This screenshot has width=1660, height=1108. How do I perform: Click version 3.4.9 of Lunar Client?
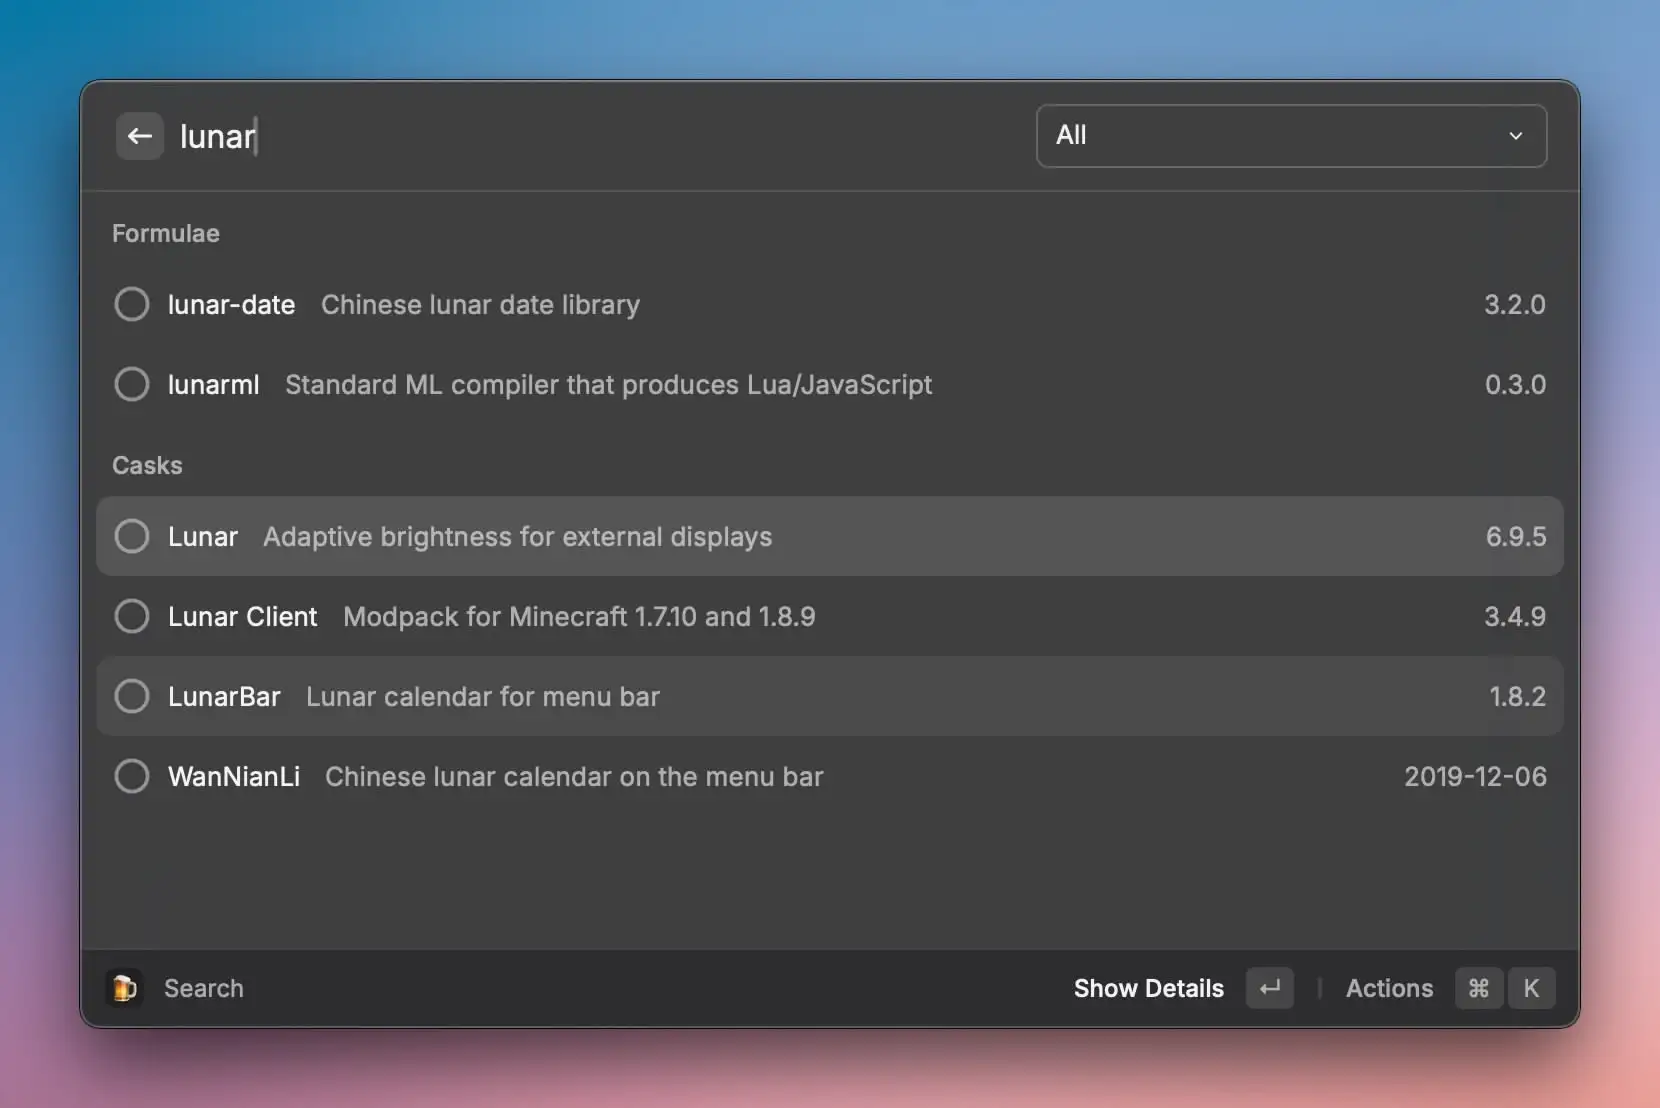pos(1515,616)
